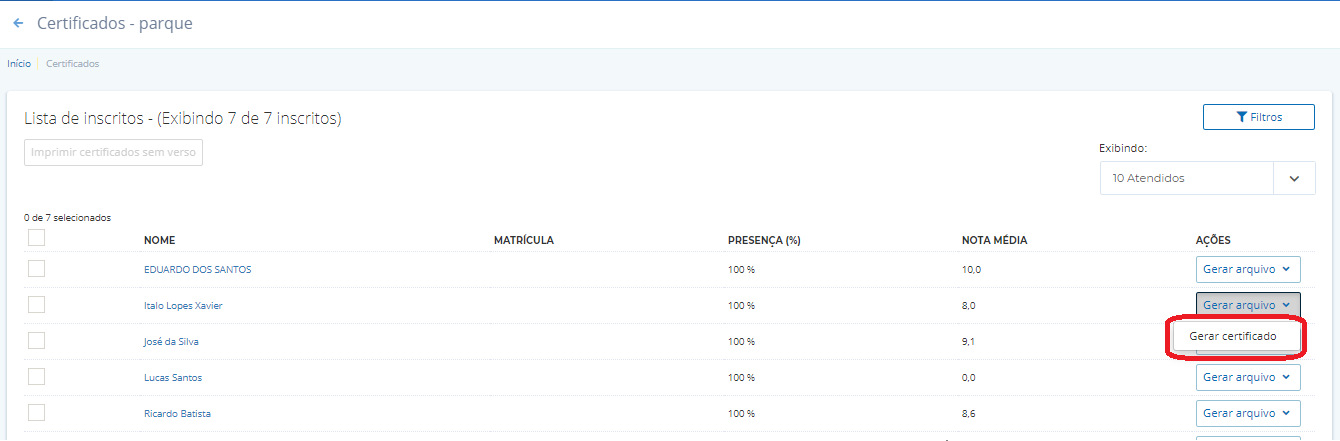Toggle the select-all checkbox in header
Viewport: 1340px width, 441px height.
pos(37,238)
